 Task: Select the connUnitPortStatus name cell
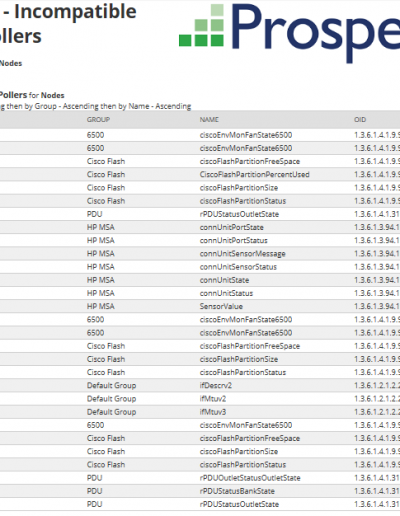233,240
